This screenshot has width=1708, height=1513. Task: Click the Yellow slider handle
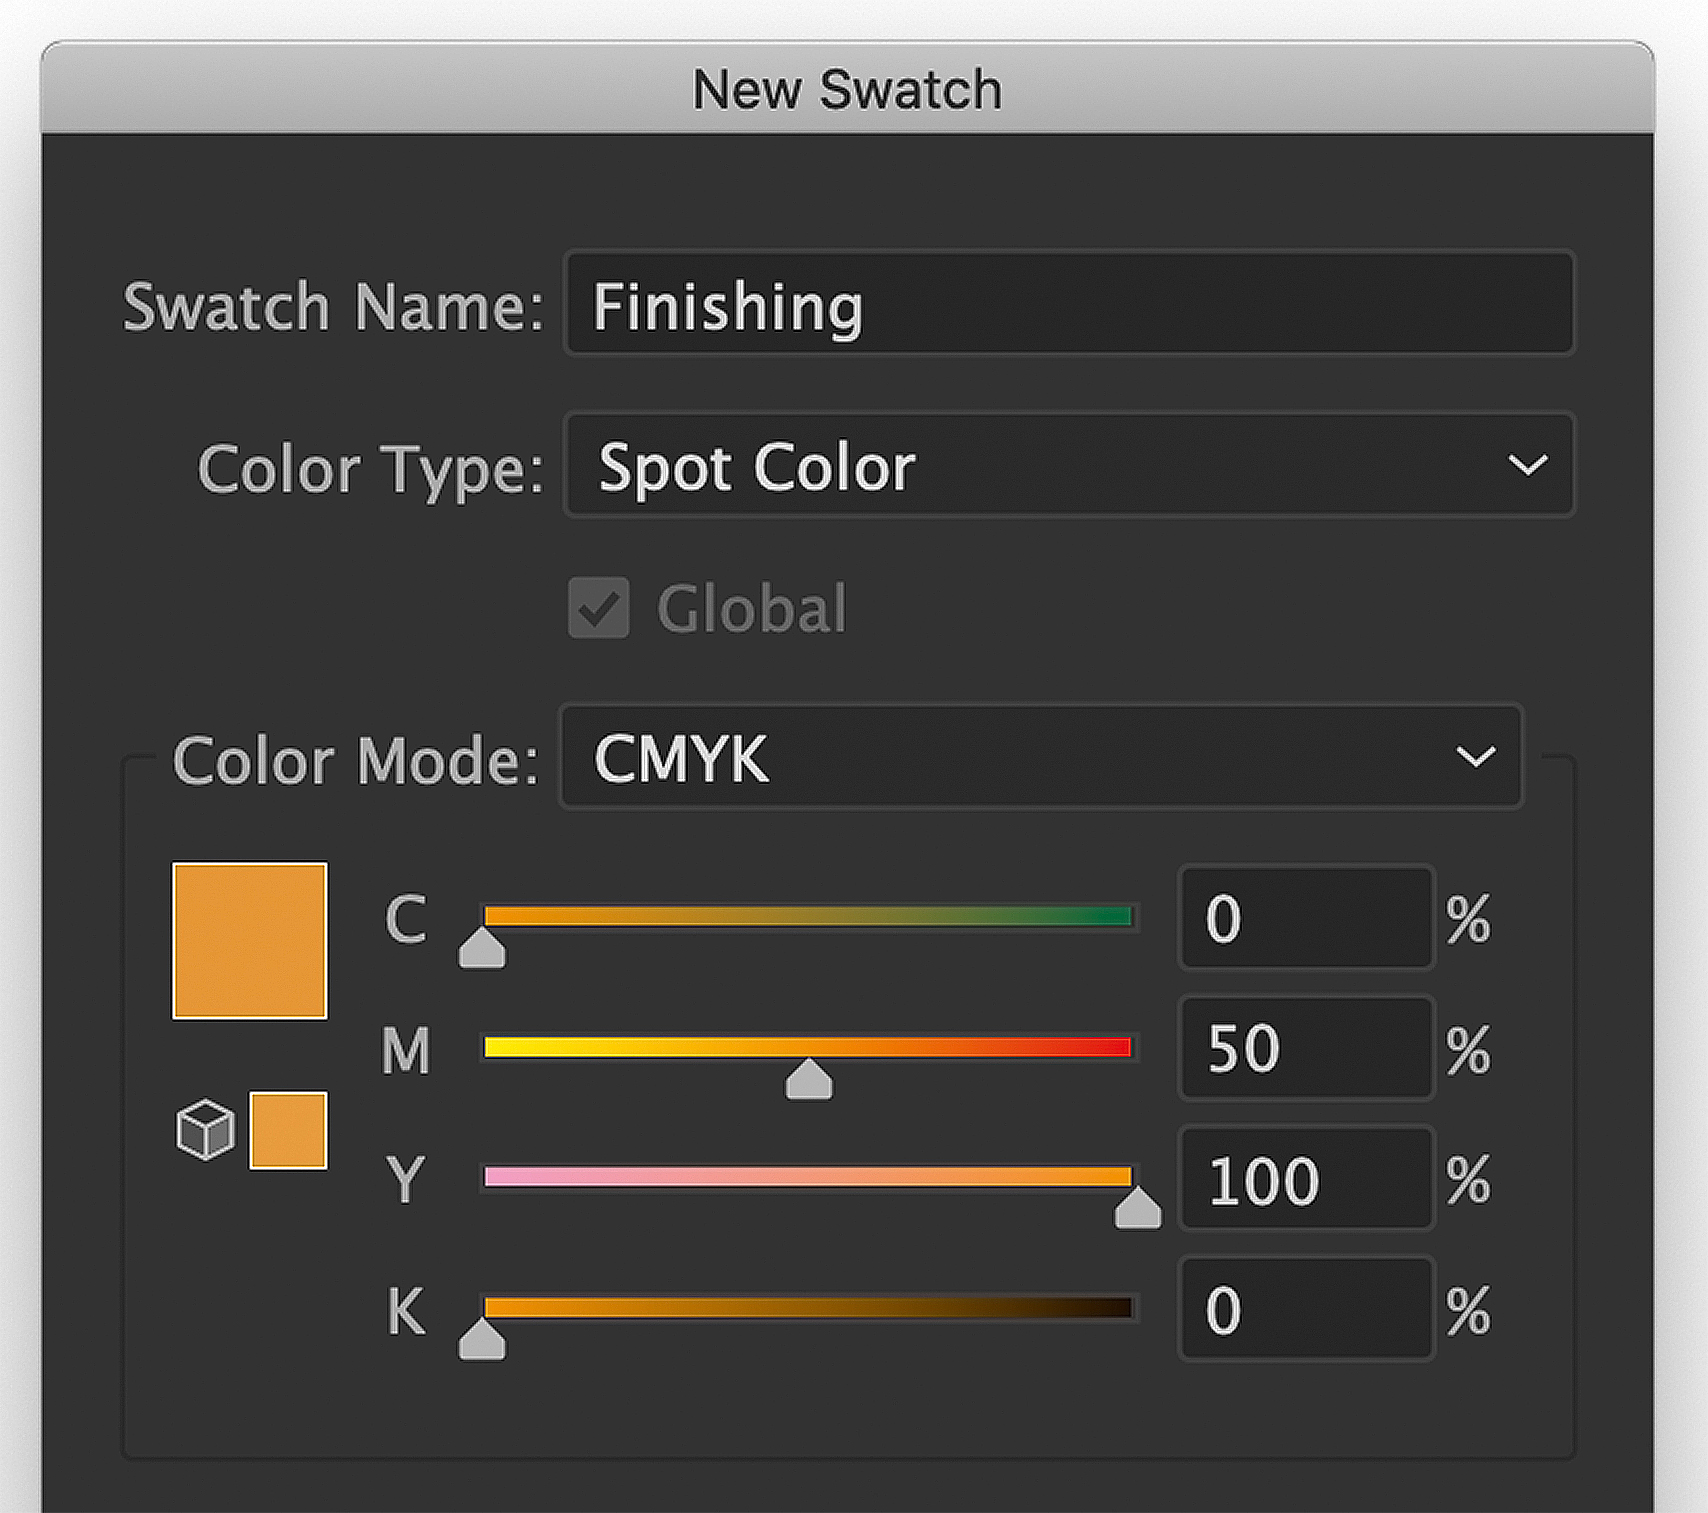pos(1138,1208)
